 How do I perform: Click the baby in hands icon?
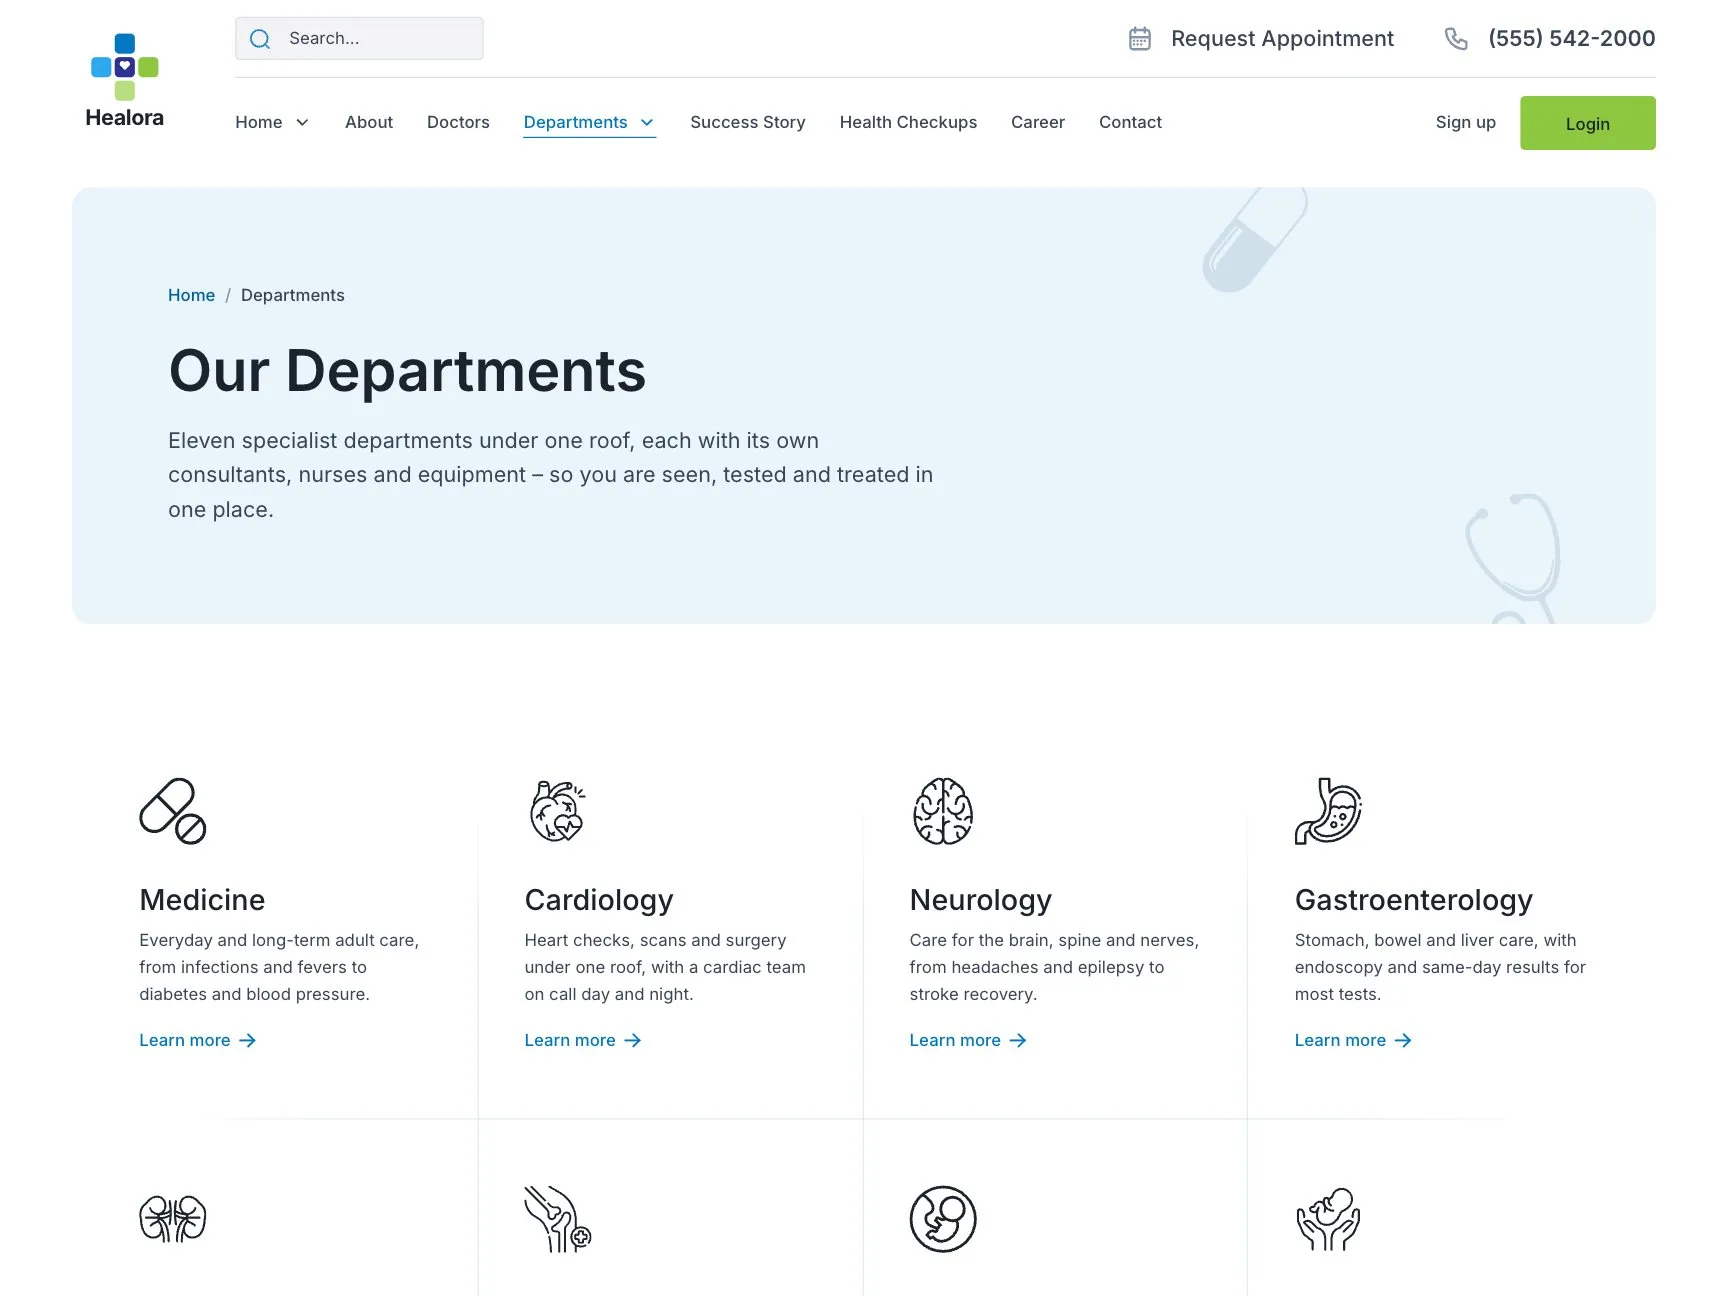[1328, 1219]
